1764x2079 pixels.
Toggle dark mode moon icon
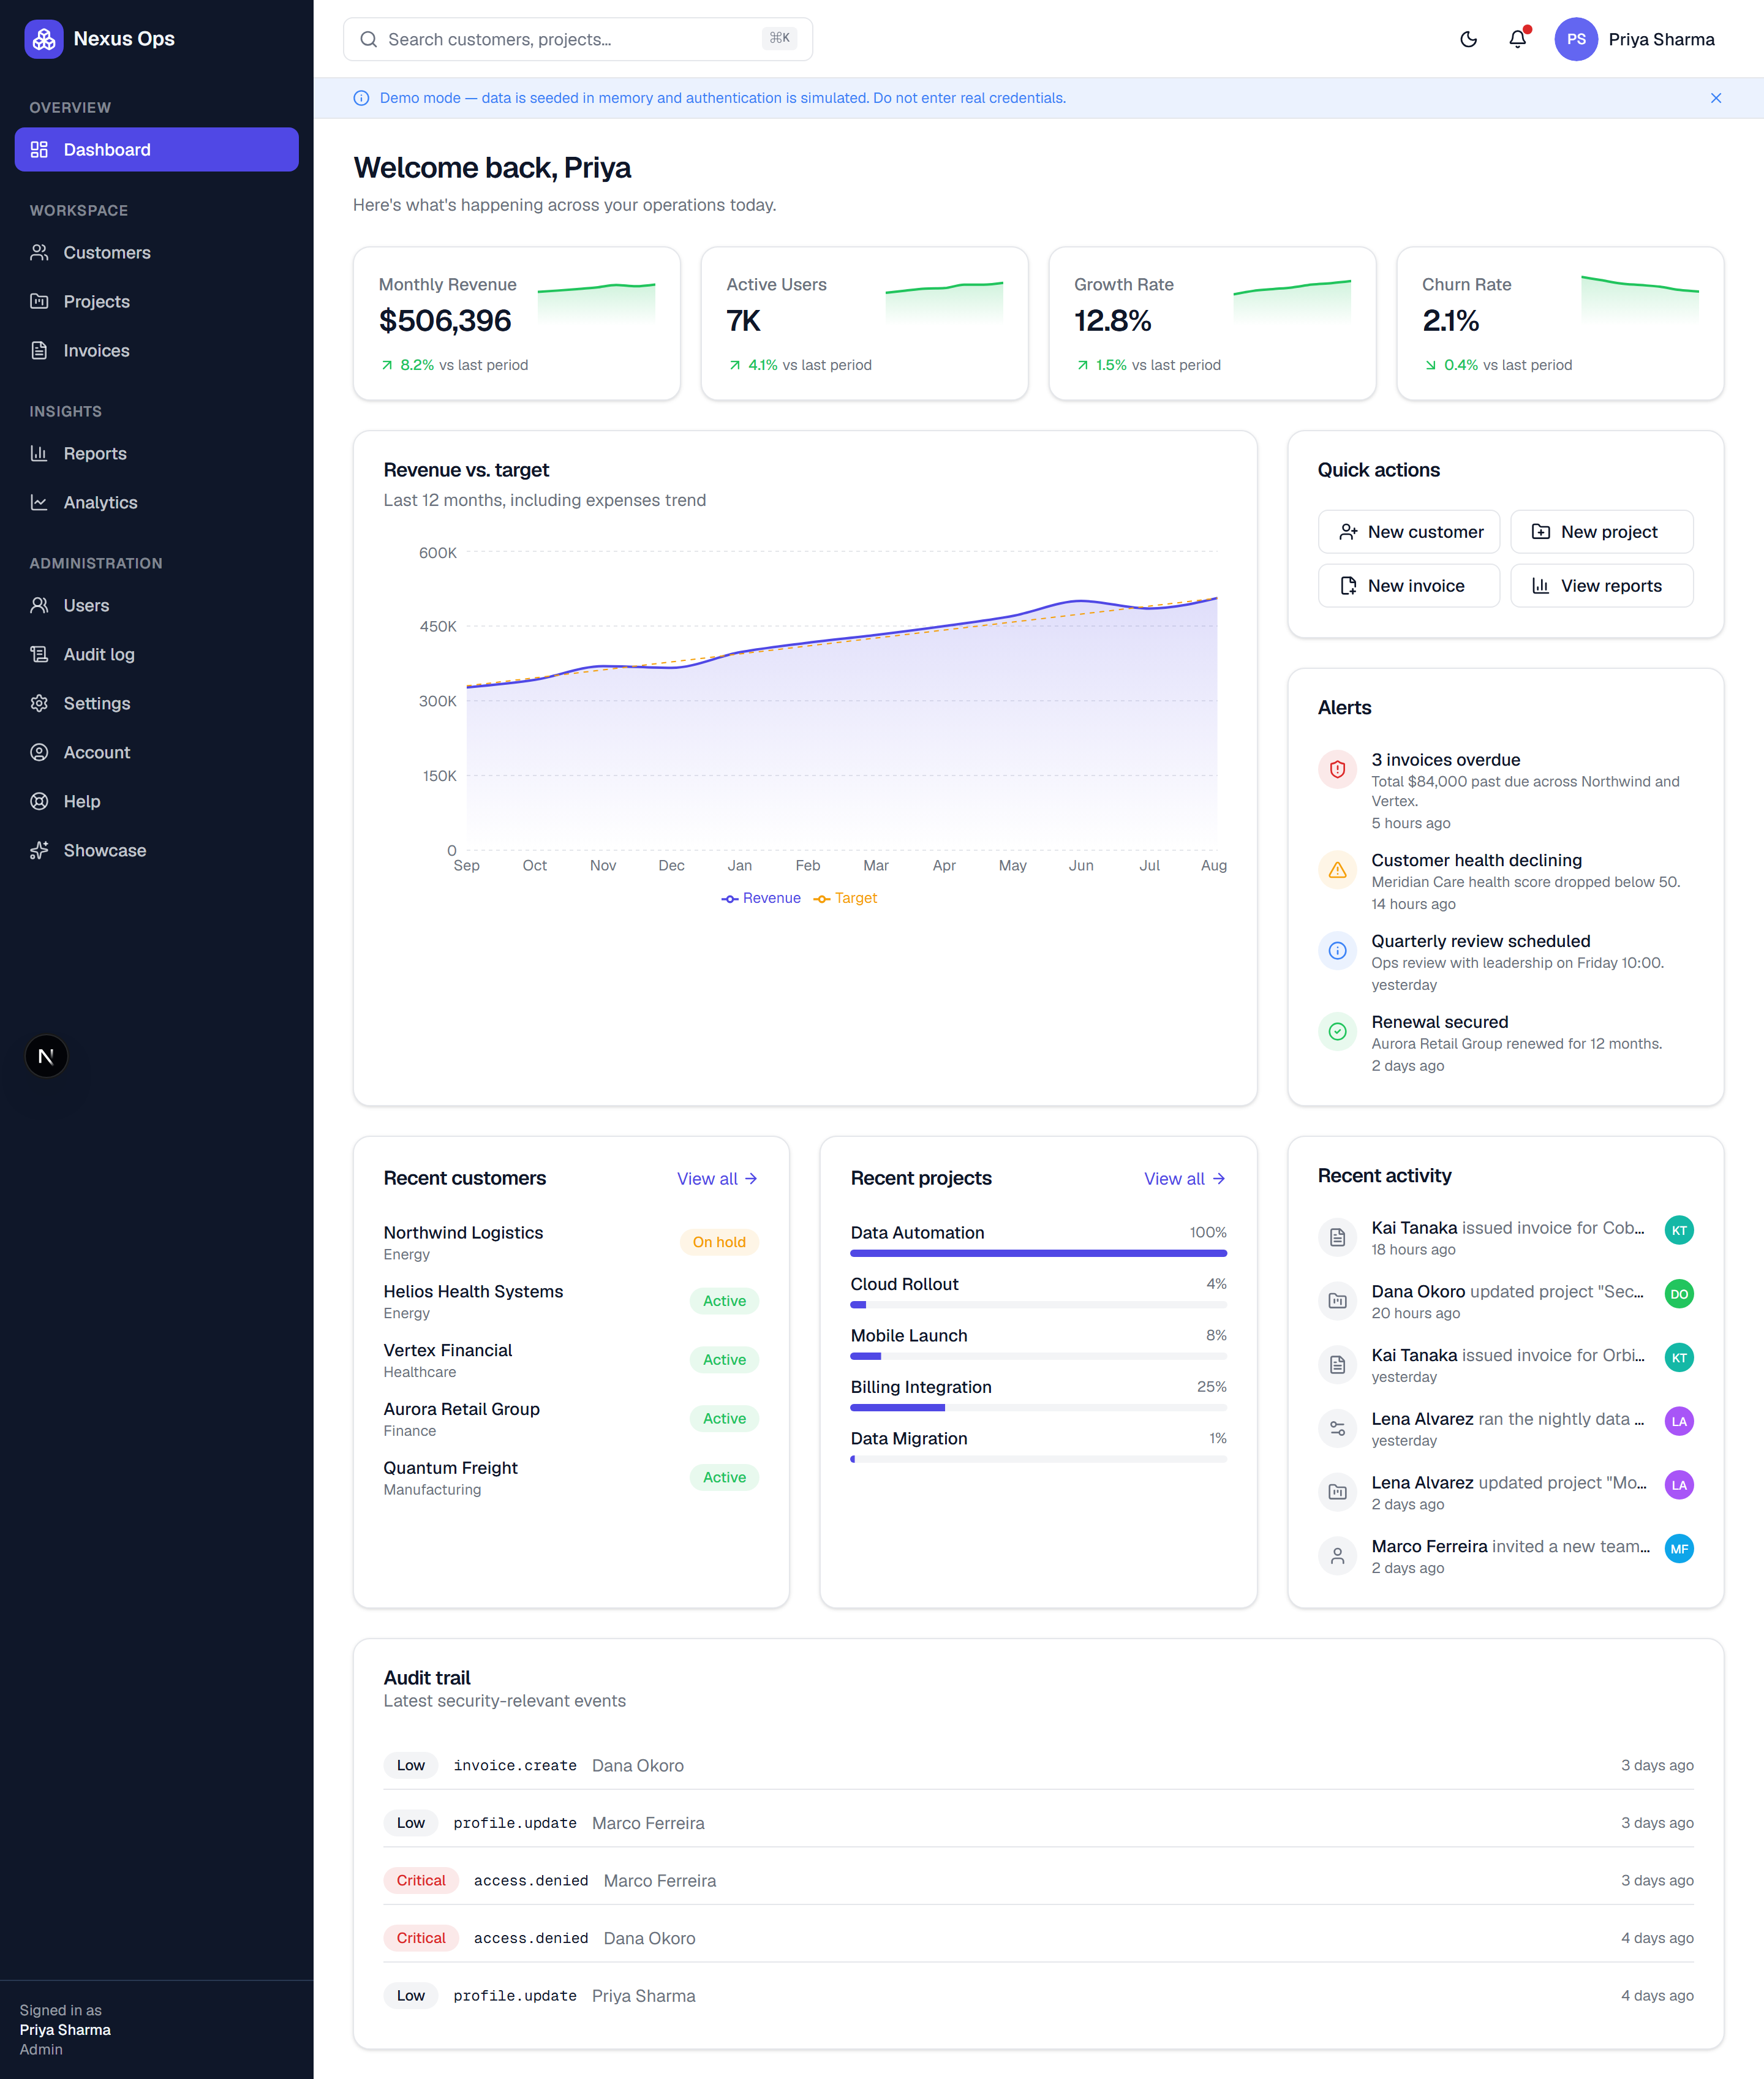(x=1468, y=39)
